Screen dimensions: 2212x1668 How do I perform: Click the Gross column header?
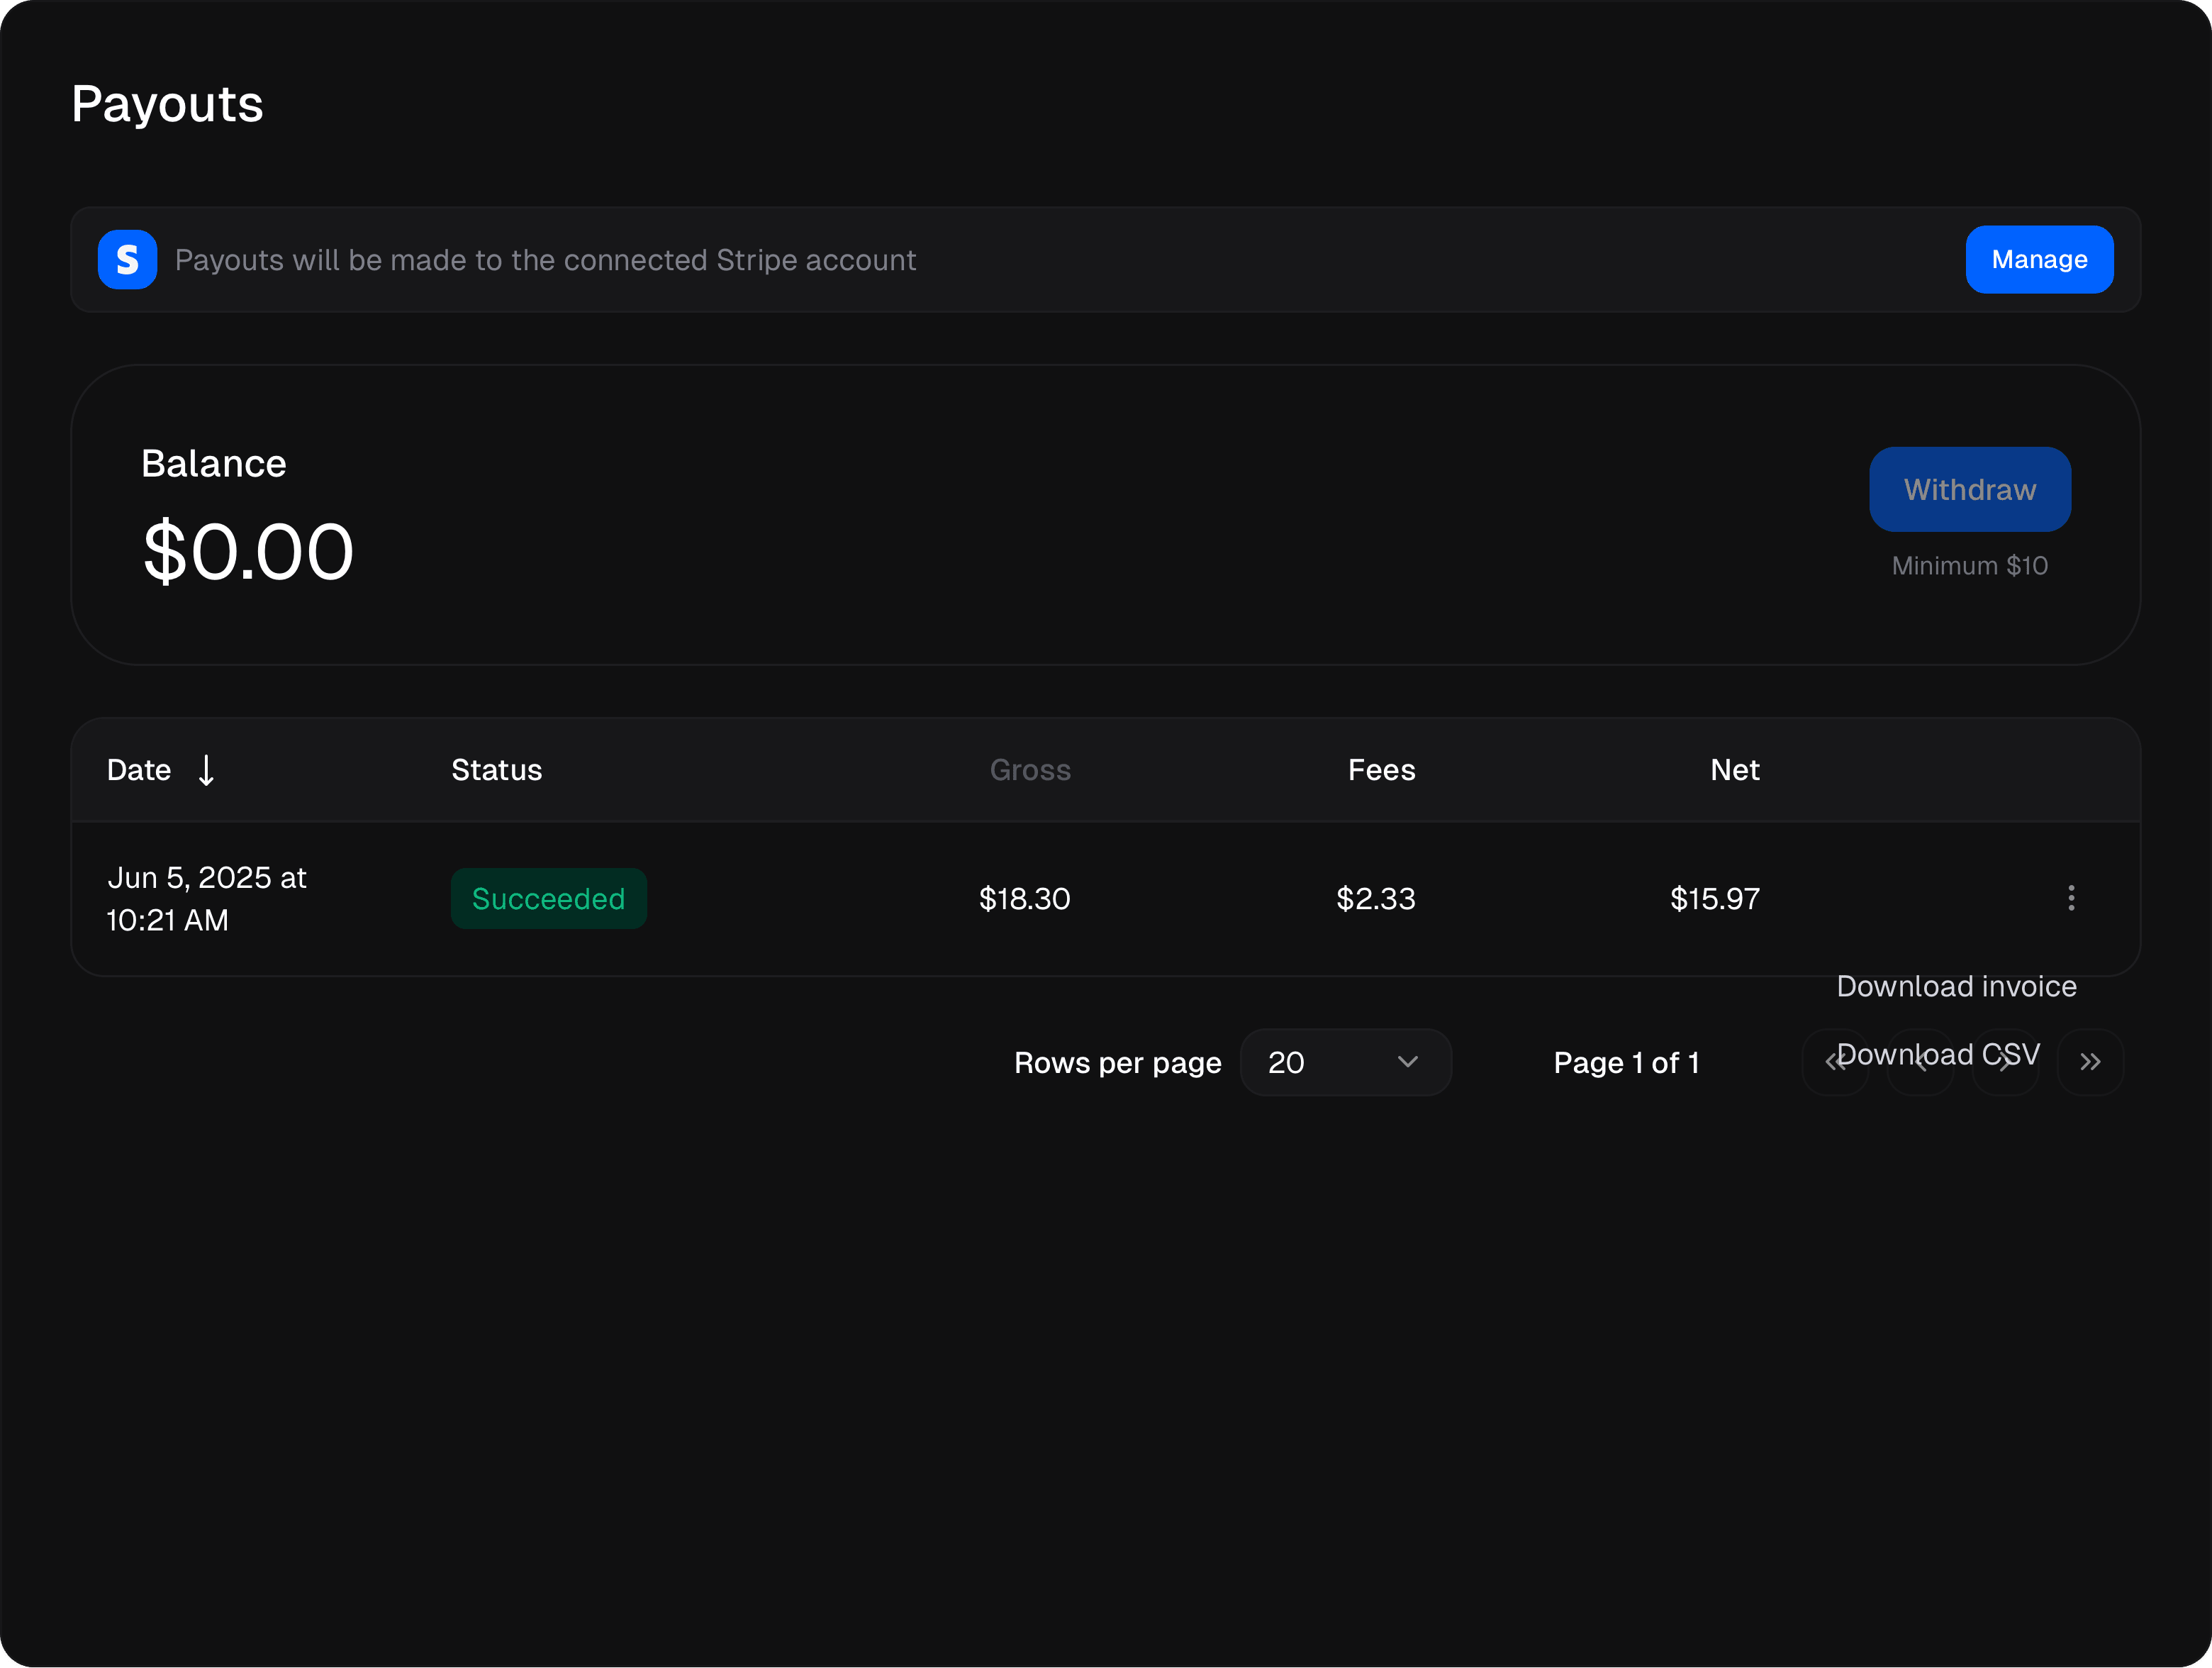[1029, 770]
